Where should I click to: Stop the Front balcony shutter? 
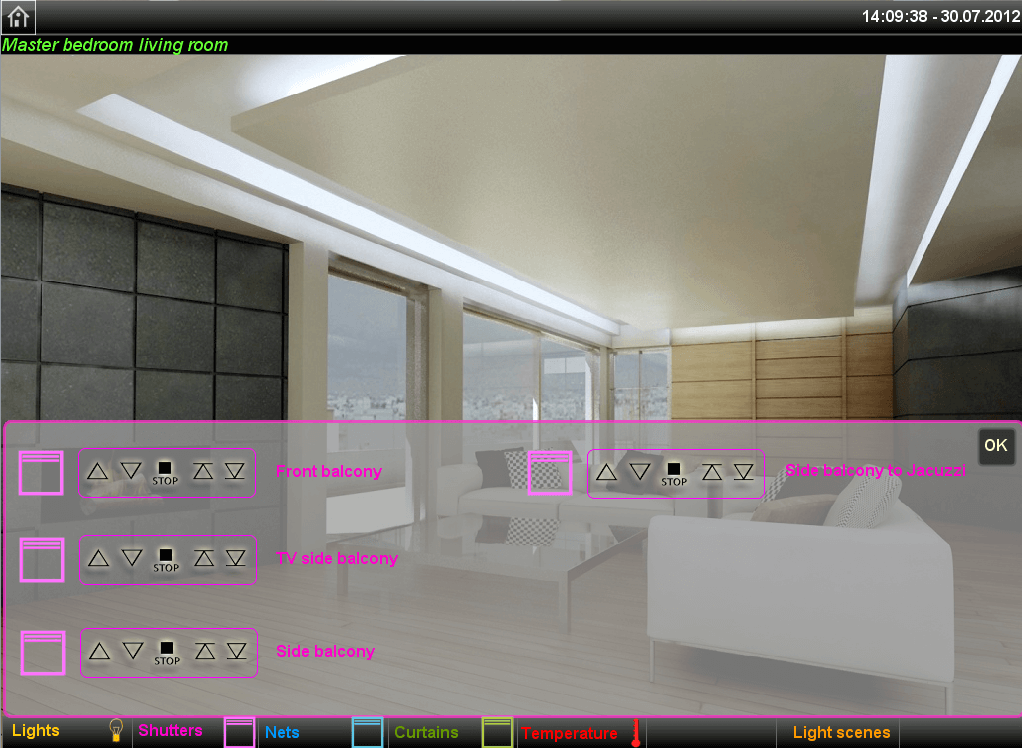166,472
